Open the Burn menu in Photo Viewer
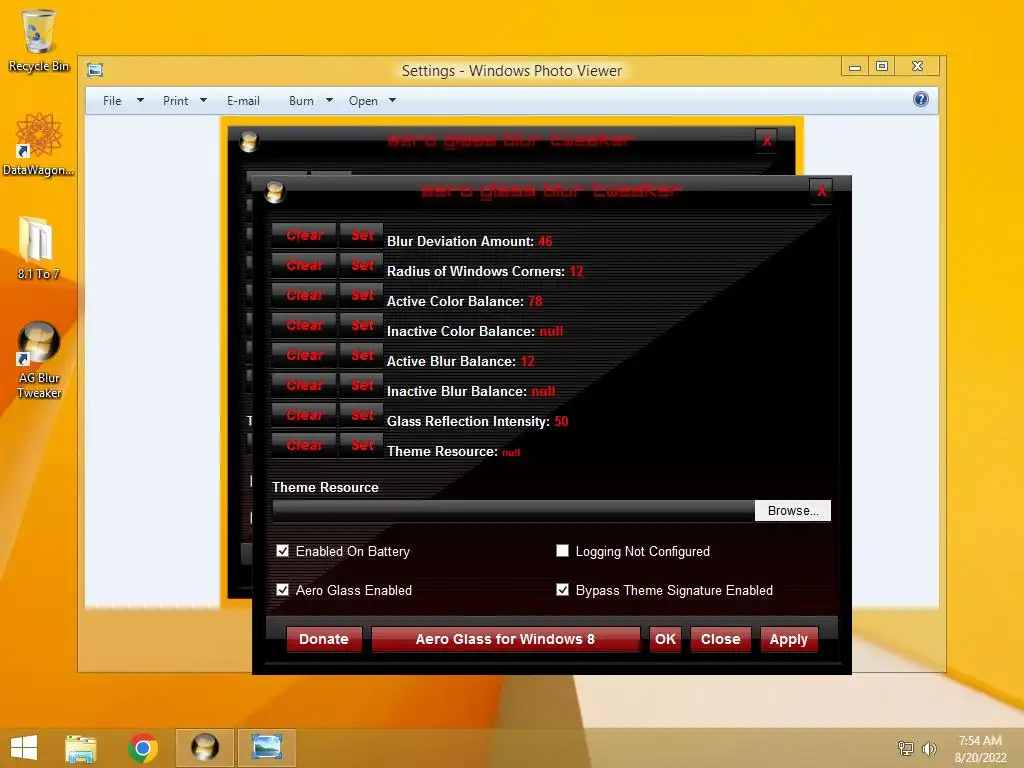 coord(301,101)
